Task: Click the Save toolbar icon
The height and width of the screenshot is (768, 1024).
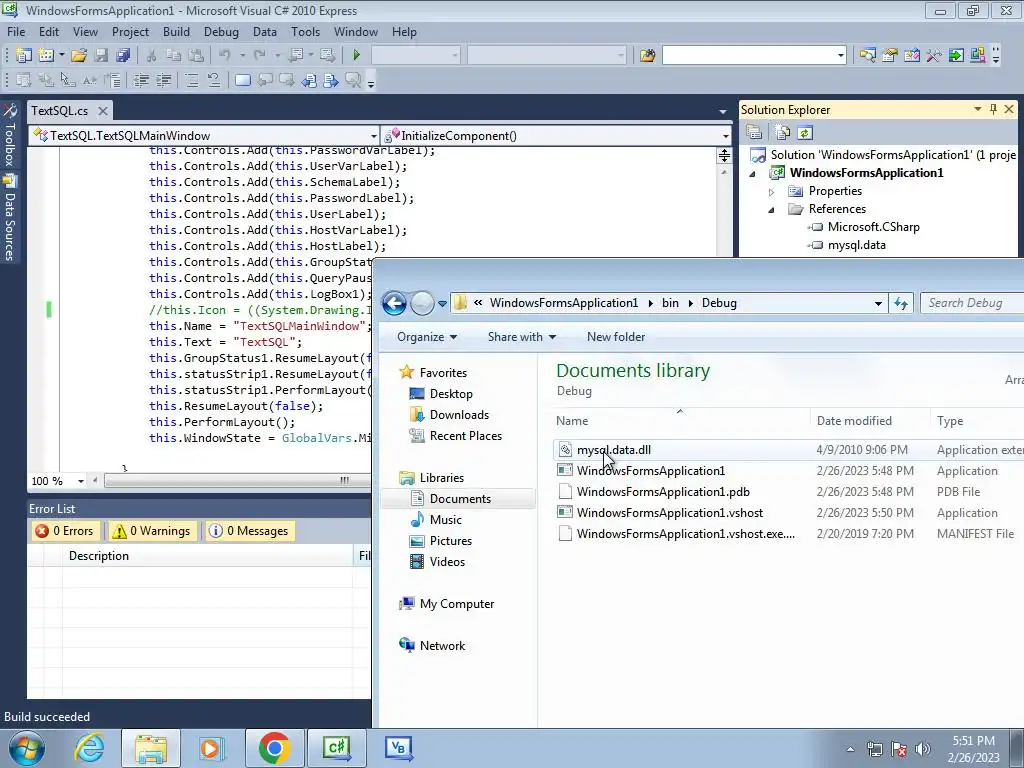Action: coord(101,56)
